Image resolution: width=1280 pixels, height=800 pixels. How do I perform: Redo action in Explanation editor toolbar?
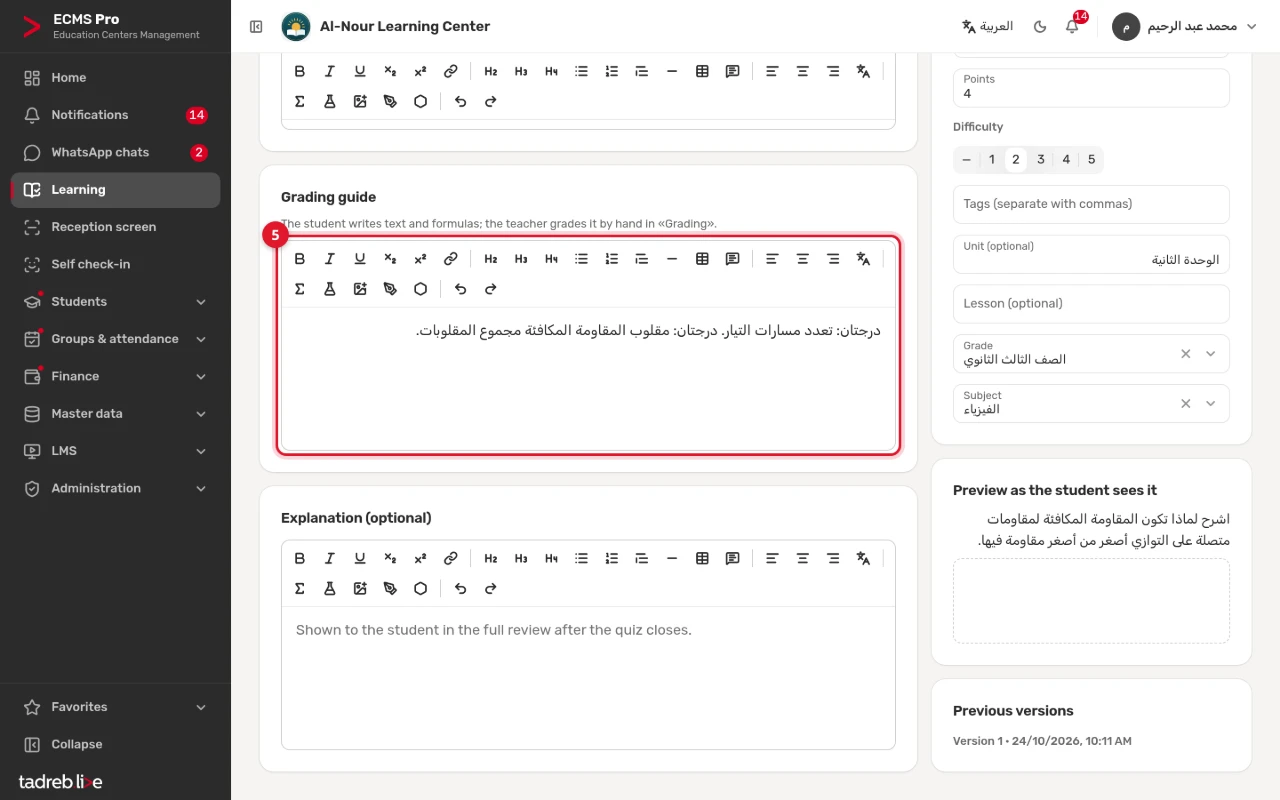490,589
